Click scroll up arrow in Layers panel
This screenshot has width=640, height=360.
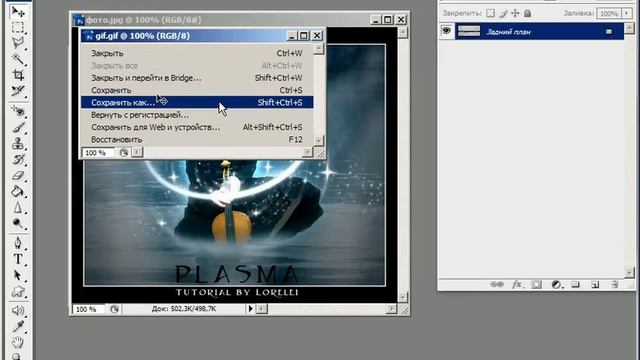pos(629,28)
